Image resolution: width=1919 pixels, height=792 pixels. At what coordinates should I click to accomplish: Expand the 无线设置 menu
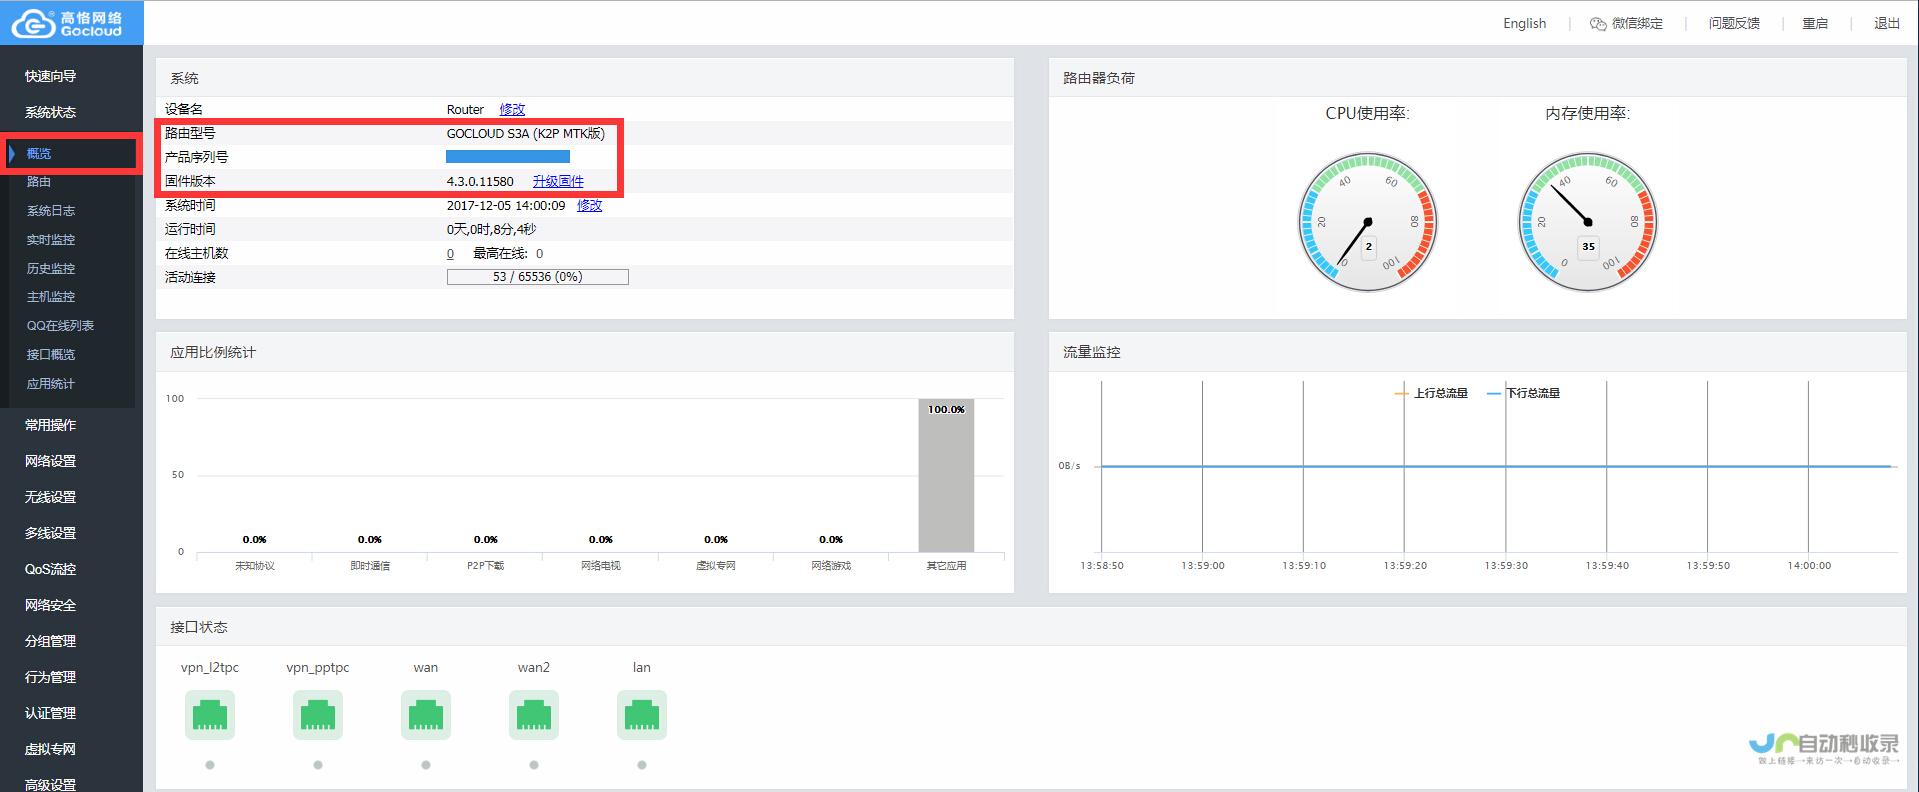pos(51,497)
